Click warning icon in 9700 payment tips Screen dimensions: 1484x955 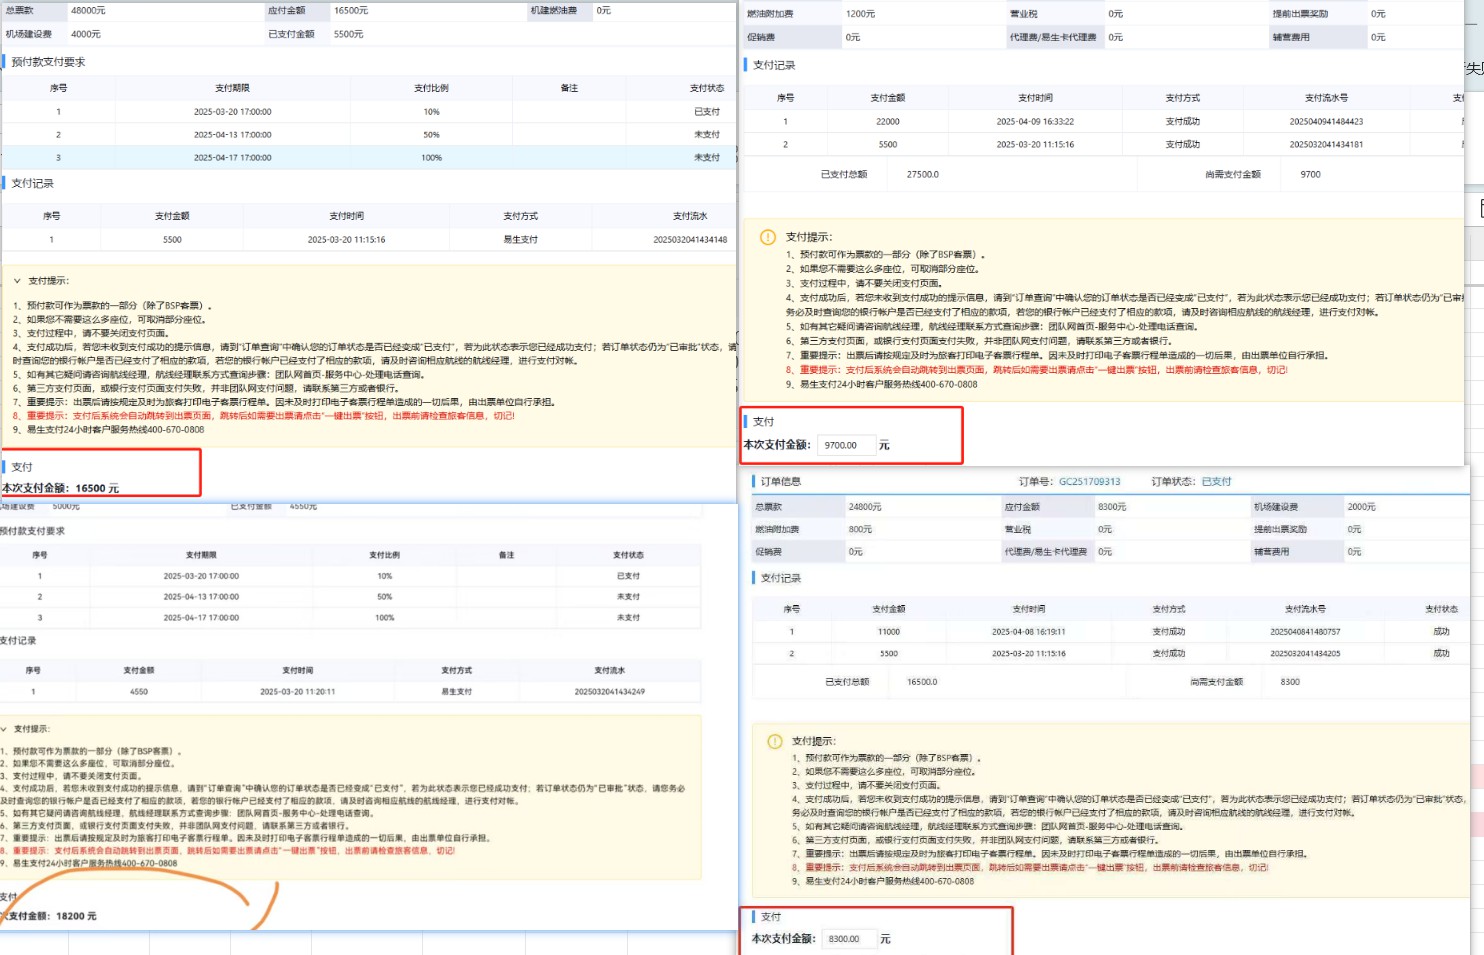pyautogui.click(x=768, y=237)
